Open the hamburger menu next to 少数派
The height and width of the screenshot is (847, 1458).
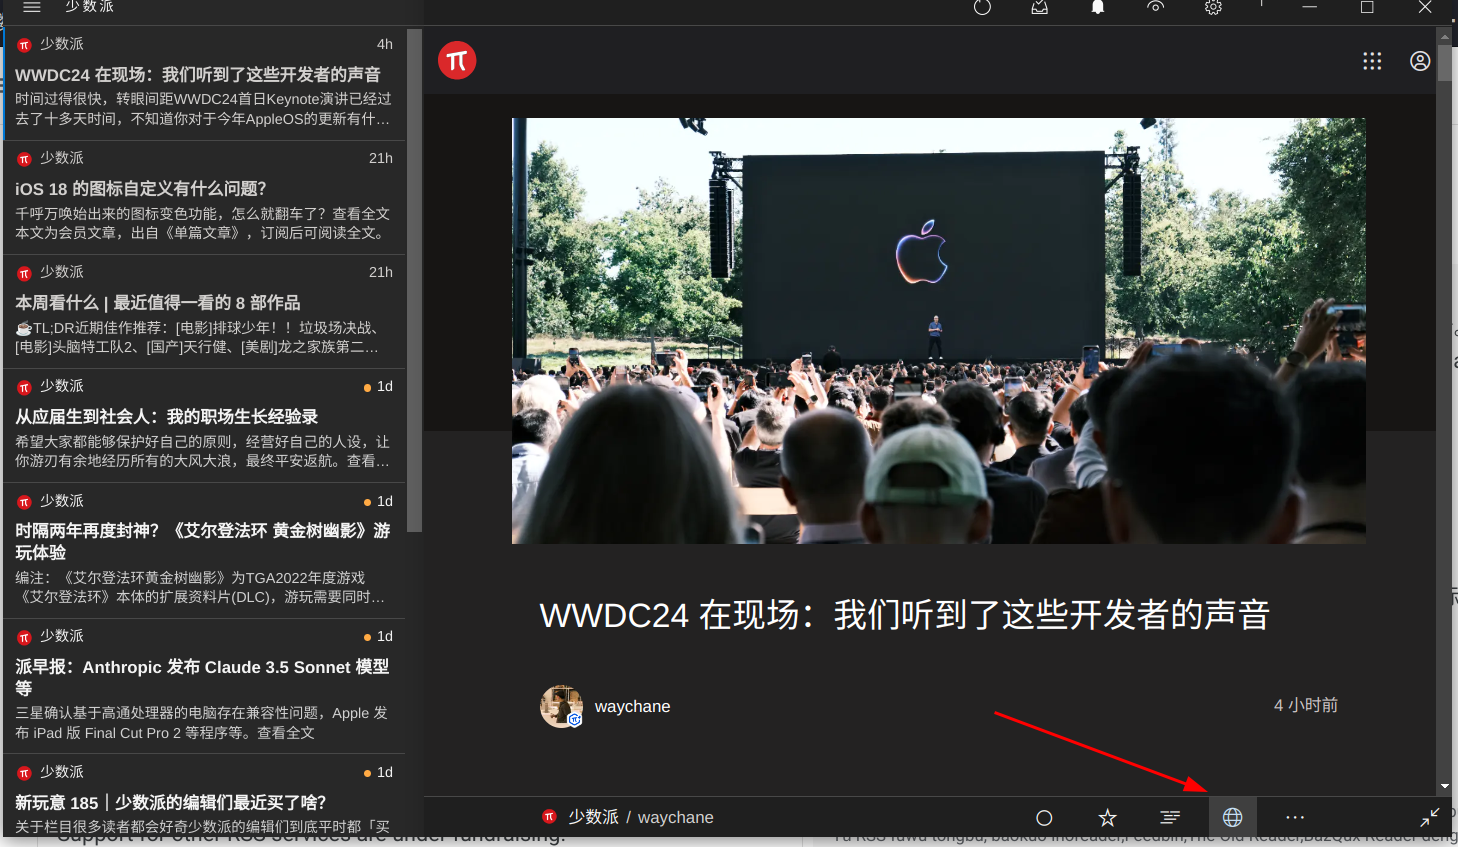(31, 7)
